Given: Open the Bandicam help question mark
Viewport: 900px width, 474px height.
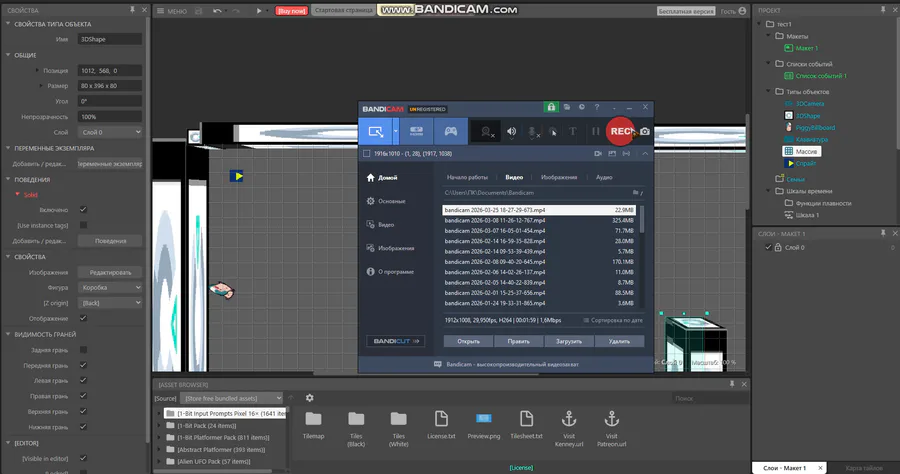Looking at the screenshot, I should click(597, 107).
